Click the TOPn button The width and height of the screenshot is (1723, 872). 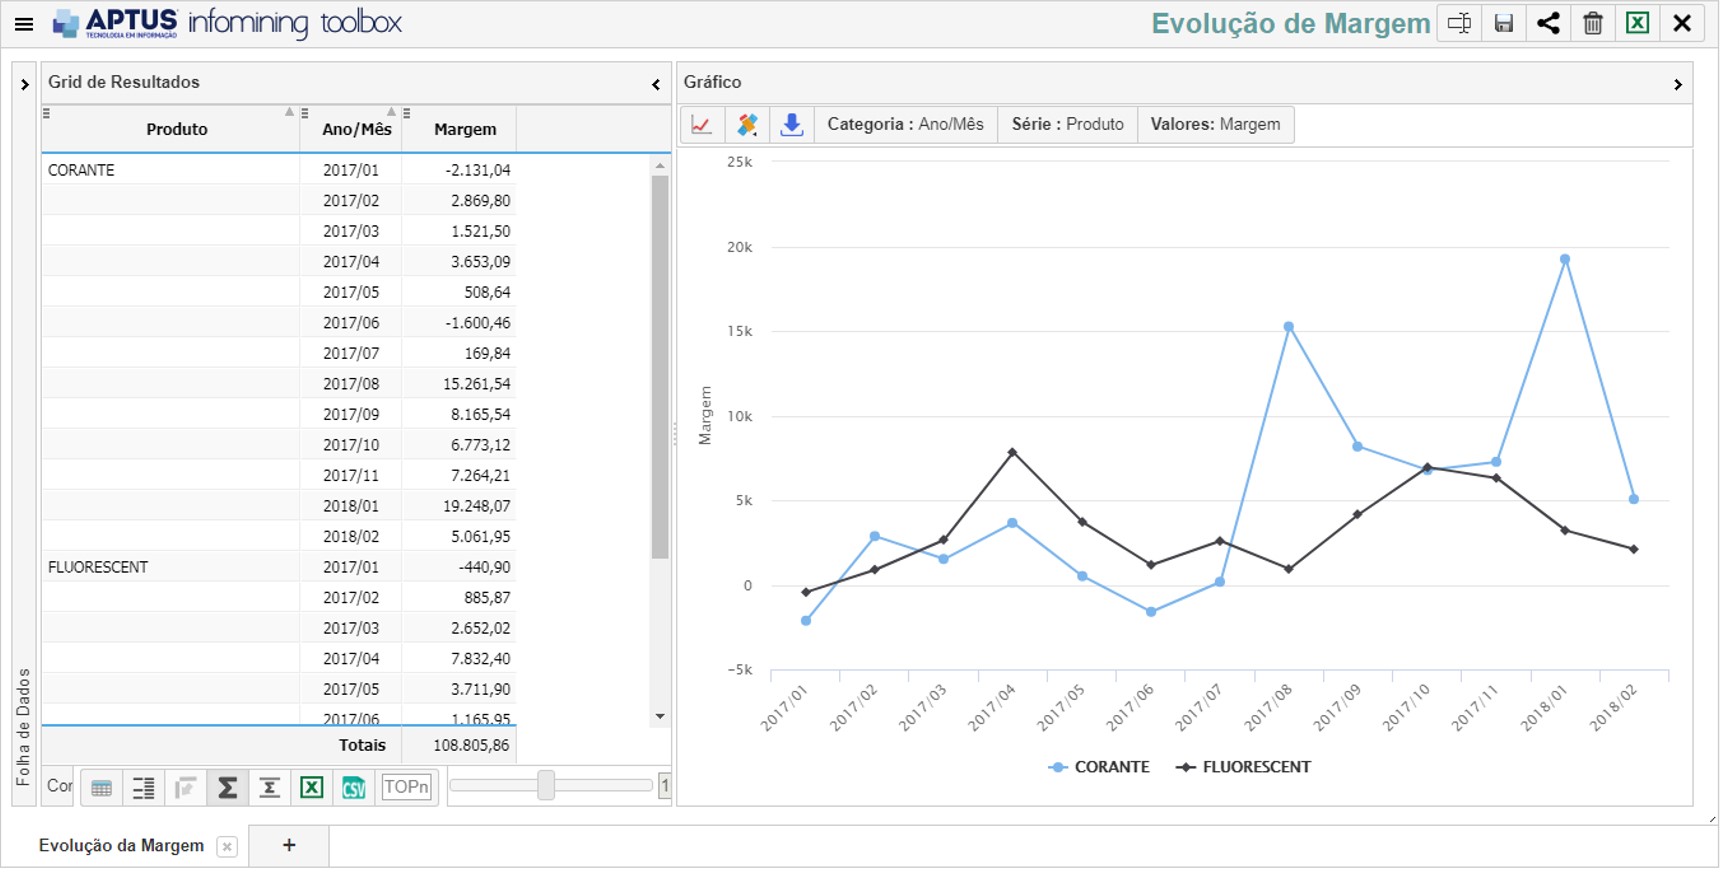pos(406,787)
